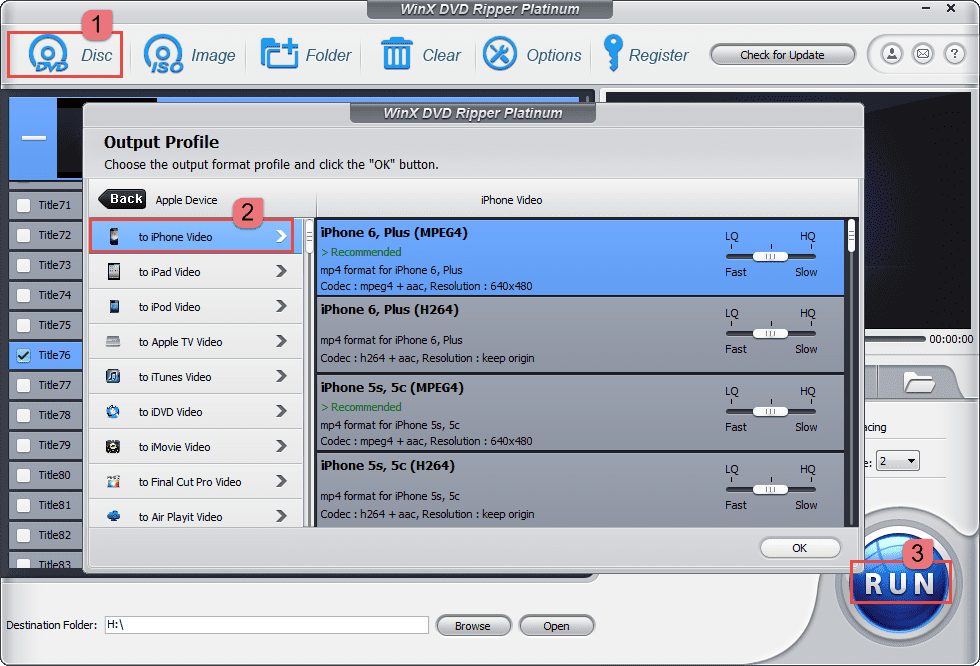This screenshot has width=980, height=666.
Task: Check the Title72 checkbox
Action: point(23,235)
